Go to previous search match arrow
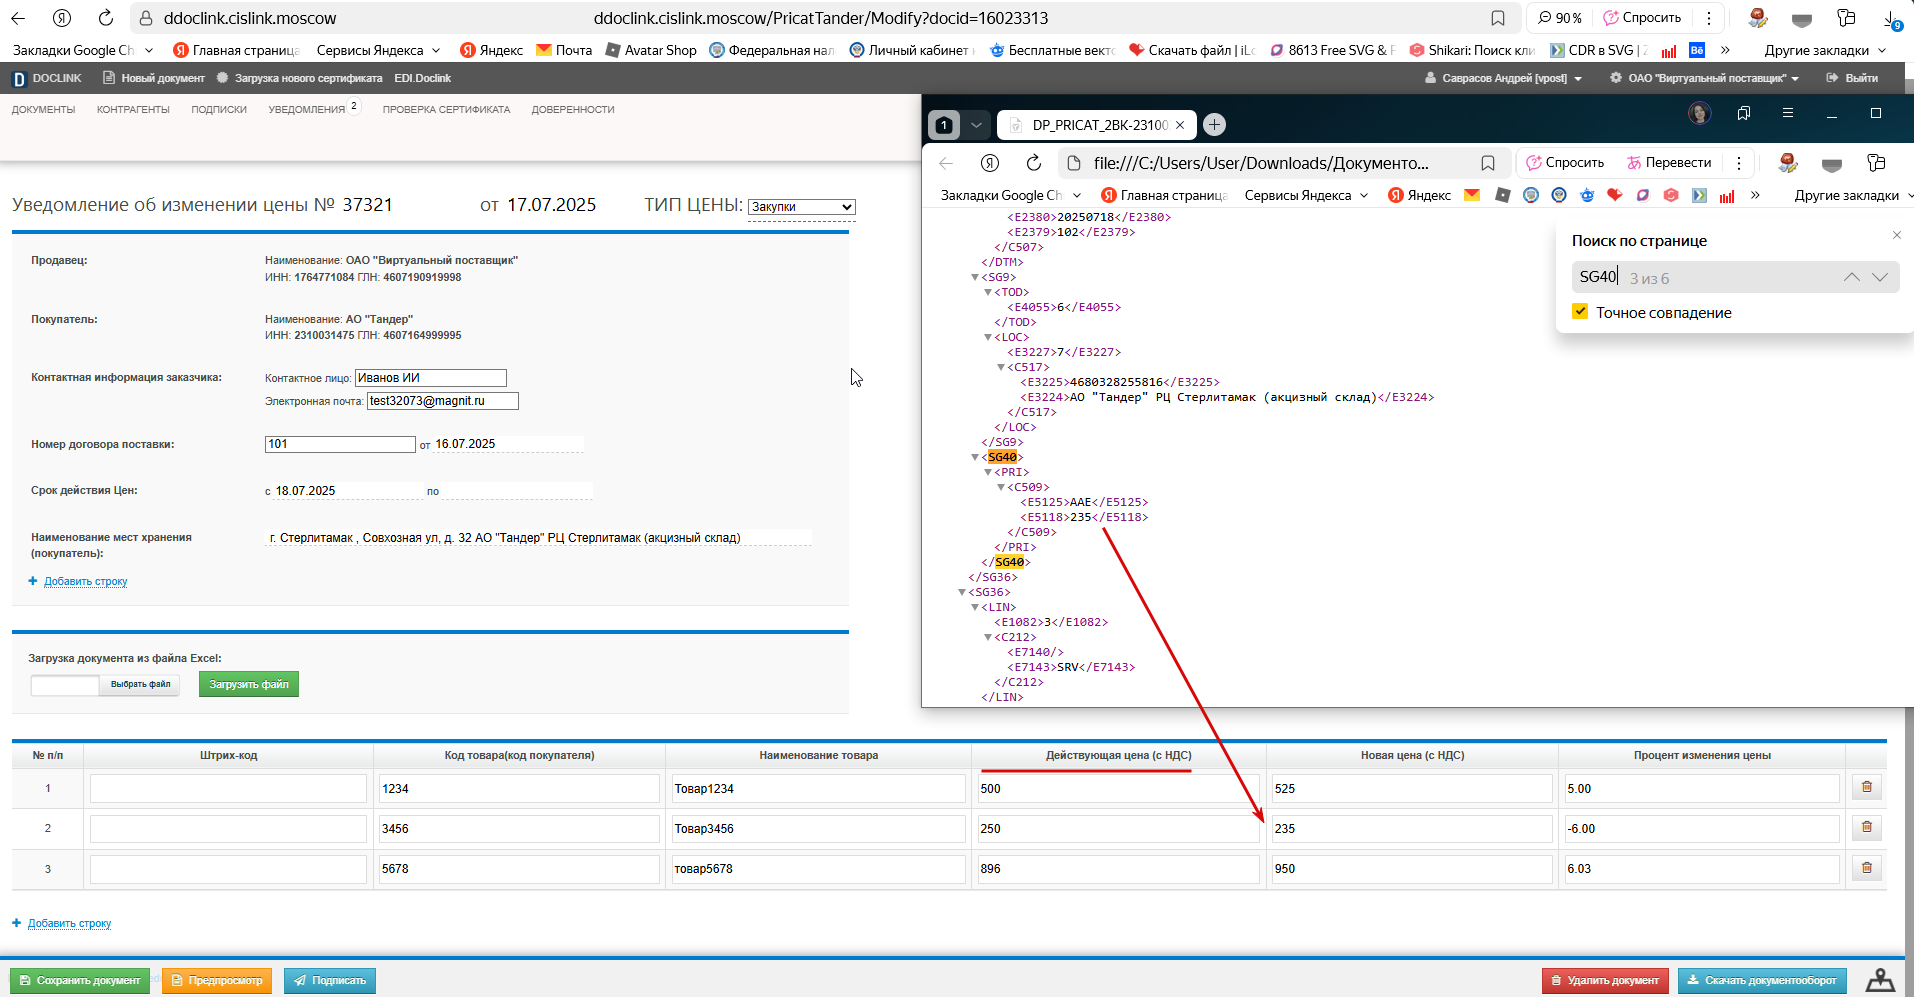Viewport: 1914px width, 997px height. 1852,277
